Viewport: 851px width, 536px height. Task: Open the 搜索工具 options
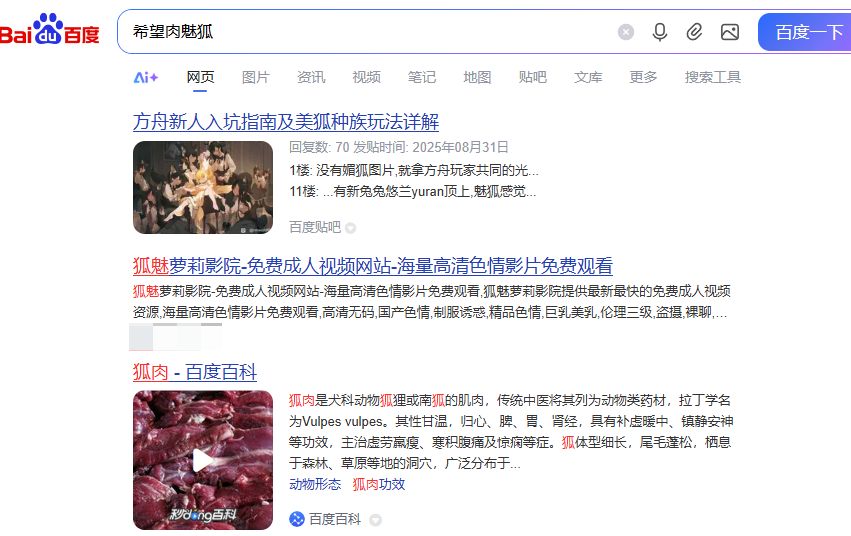coord(713,77)
